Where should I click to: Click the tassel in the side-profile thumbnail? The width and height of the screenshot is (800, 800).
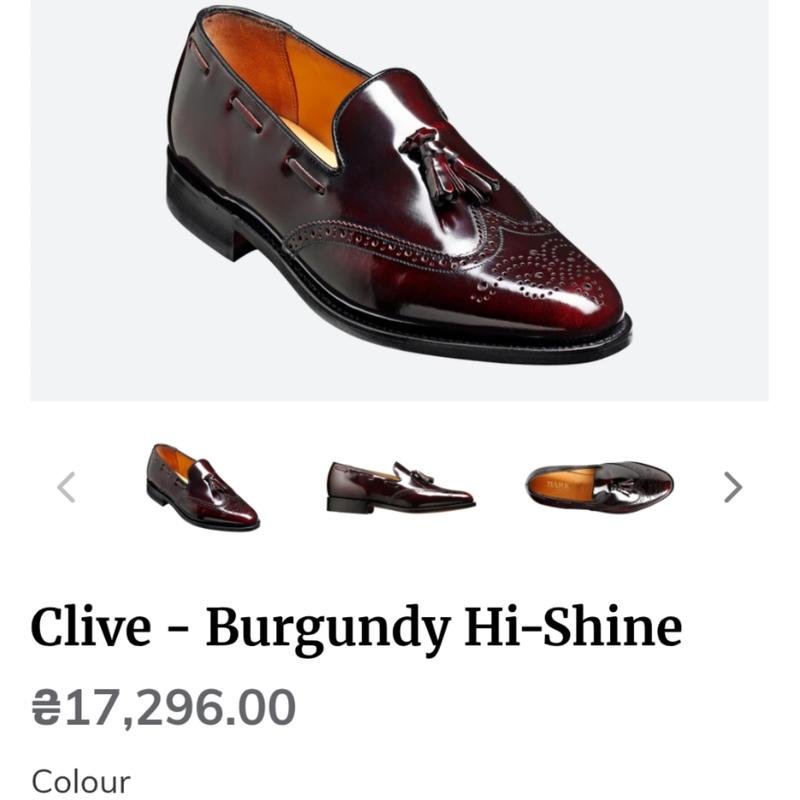pyautogui.click(x=419, y=474)
